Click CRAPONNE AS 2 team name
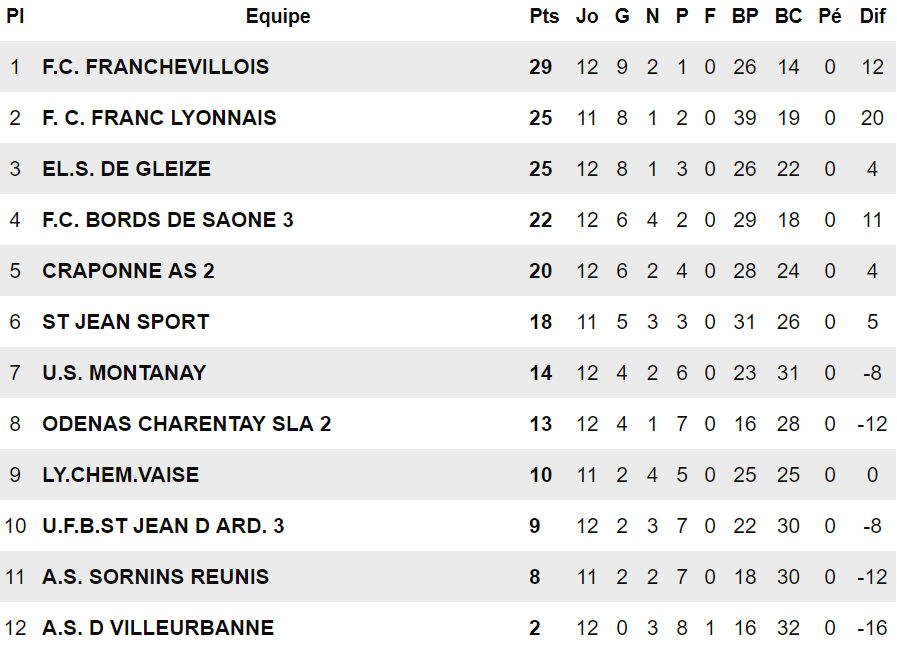The image size is (897, 655). pos(128,271)
